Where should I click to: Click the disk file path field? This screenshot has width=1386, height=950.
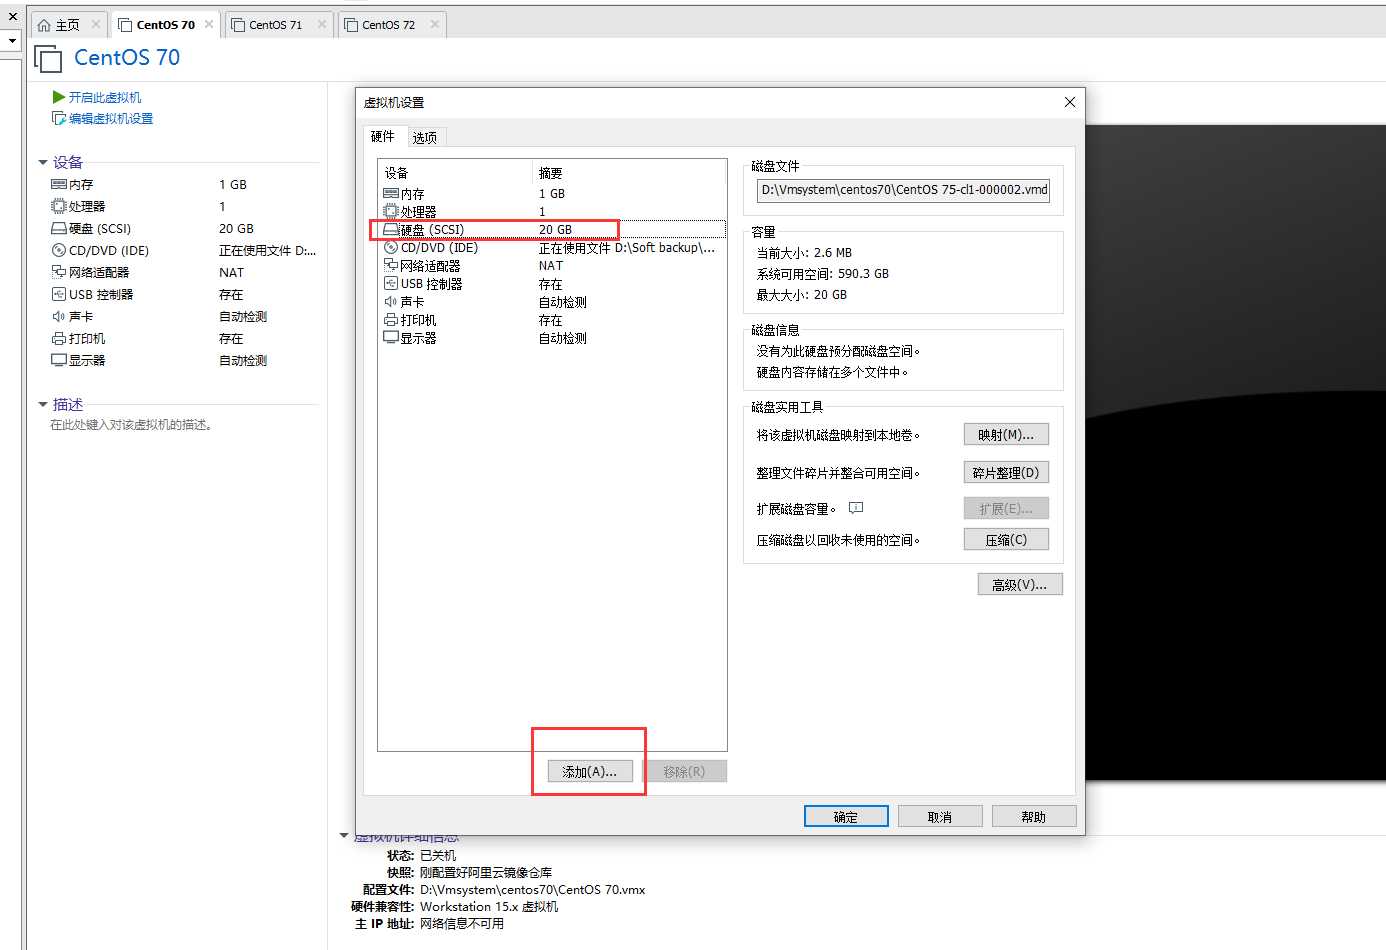(904, 190)
